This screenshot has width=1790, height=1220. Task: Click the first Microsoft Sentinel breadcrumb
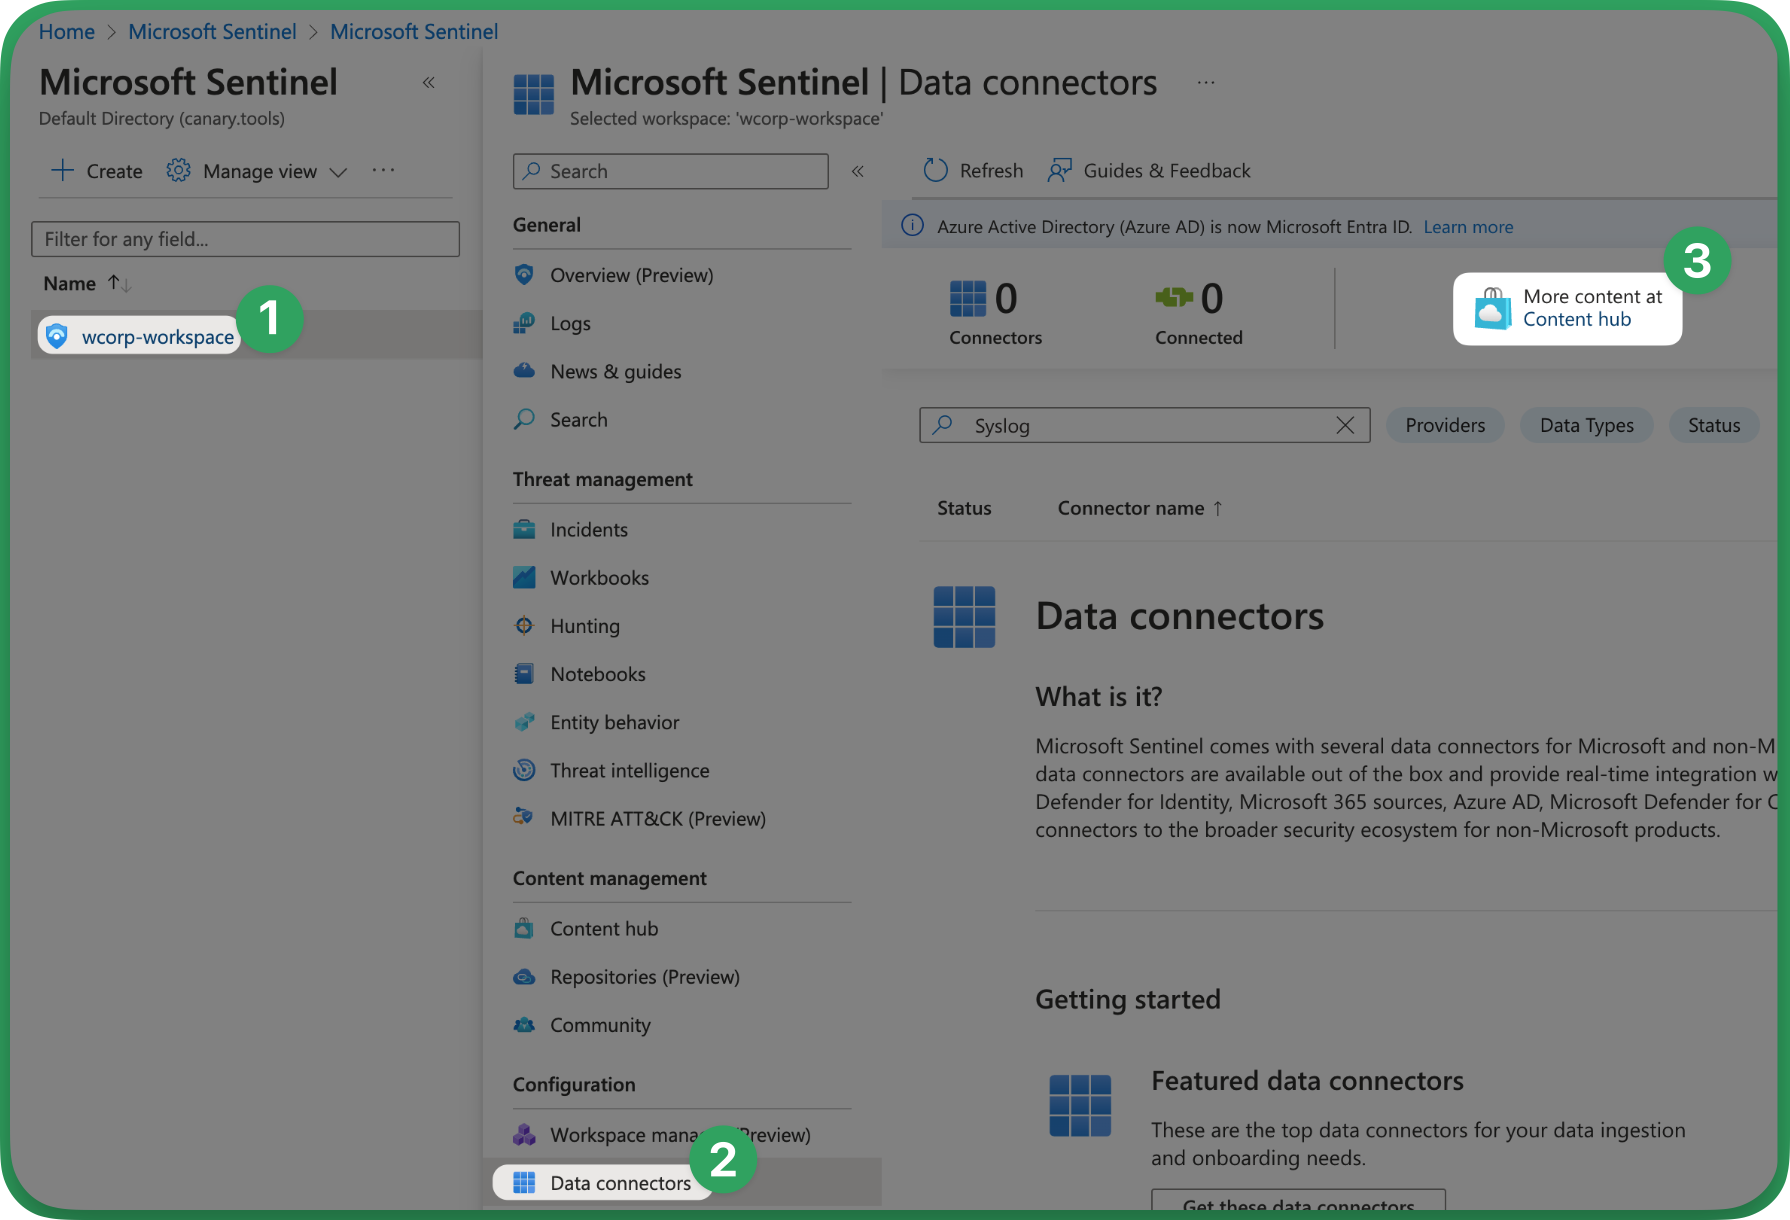pos(212,31)
